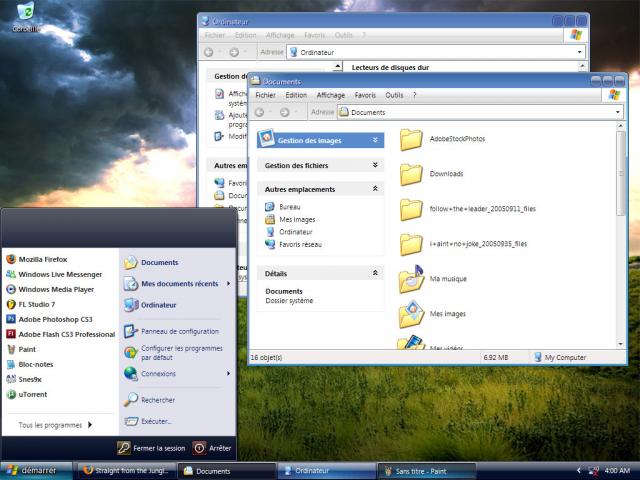
Task: Open Paint from the start menu
Action: coord(21,349)
